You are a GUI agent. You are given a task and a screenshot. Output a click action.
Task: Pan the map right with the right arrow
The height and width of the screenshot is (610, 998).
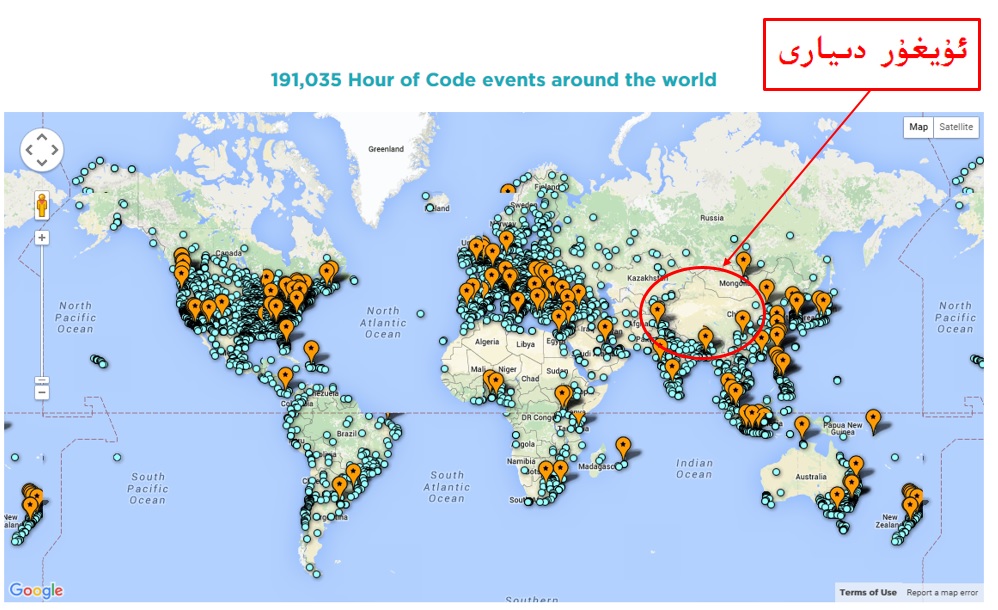pos(55,150)
